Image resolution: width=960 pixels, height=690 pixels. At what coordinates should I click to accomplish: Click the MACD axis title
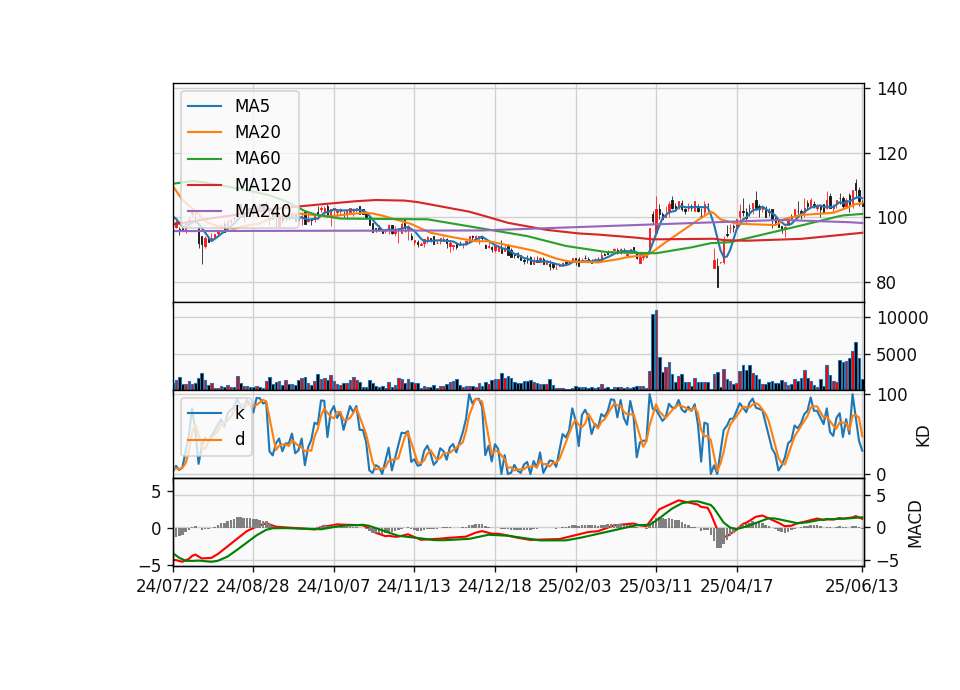[915, 524]
